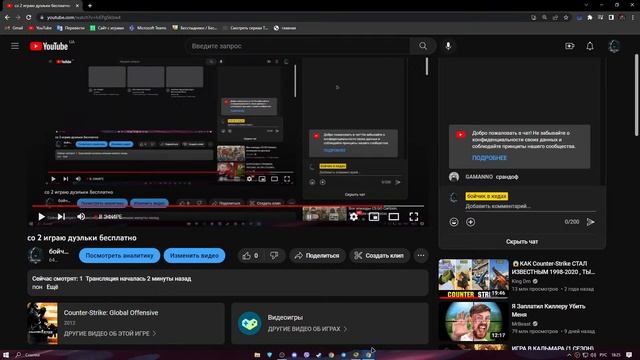Open share page icon in address bar
Screen dimensions: 640x360
555,18
